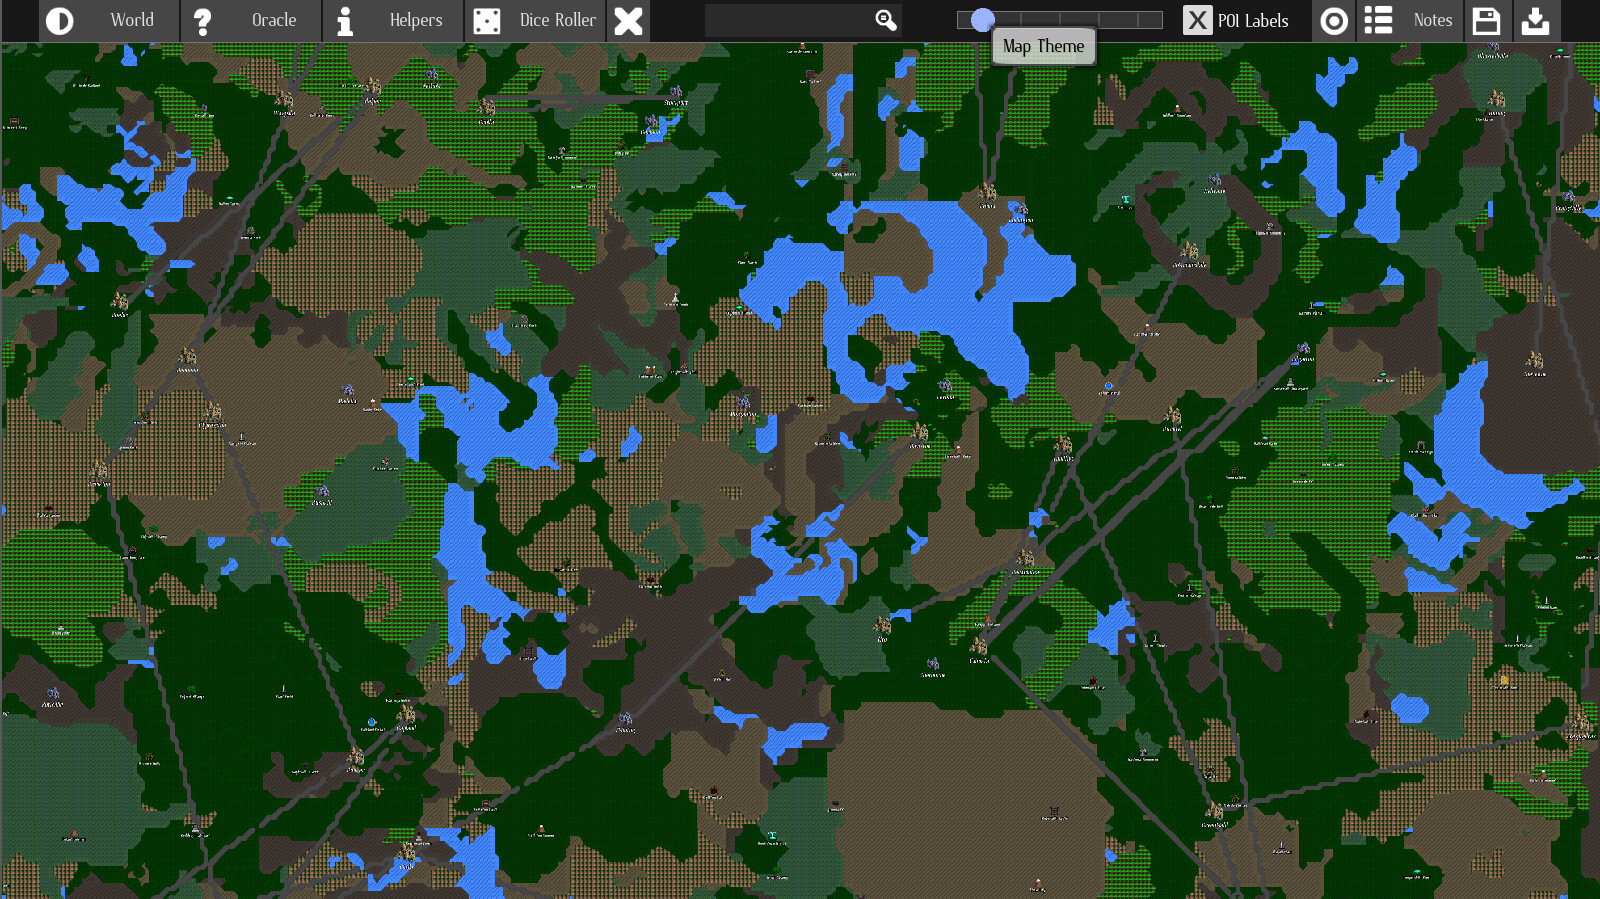
Task: Click the Map Theme tooltip label
Action: tap(1043, 47)
